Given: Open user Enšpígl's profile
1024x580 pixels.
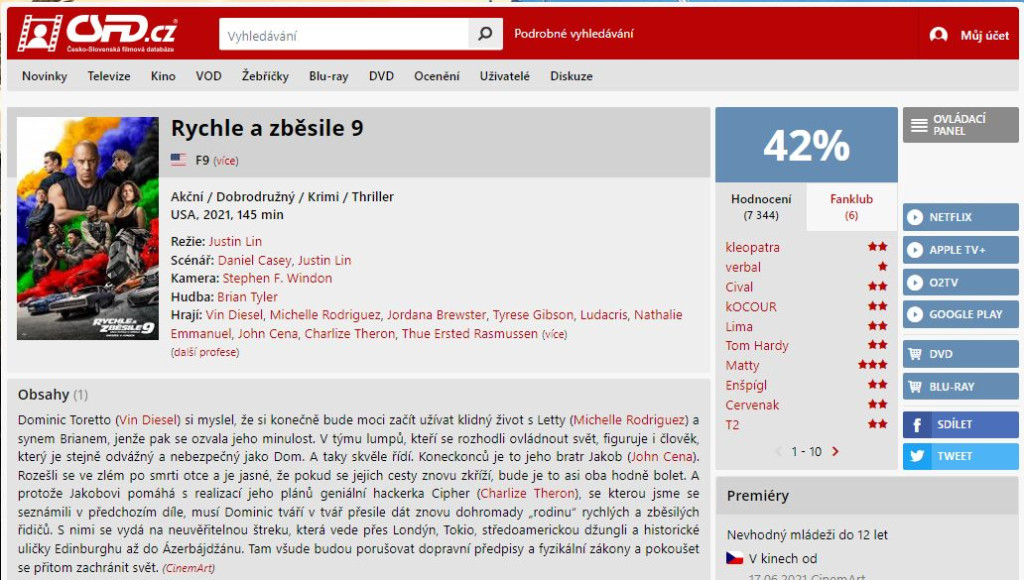Looking at the screenshot, I should click(746, 385).
